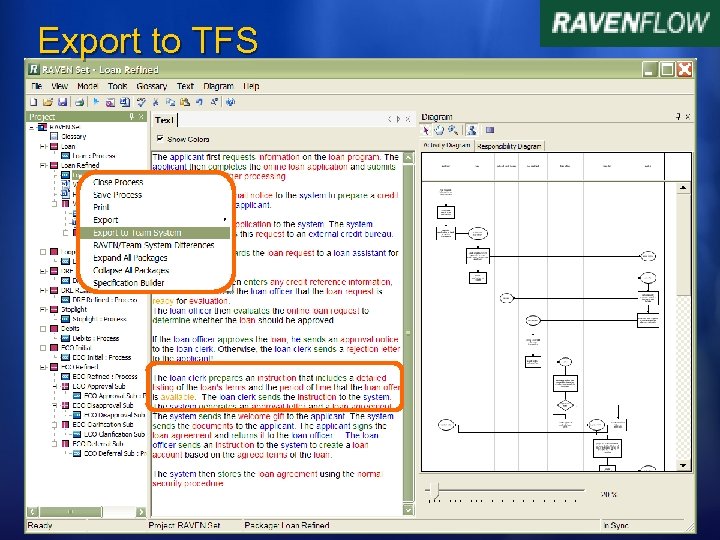Click 'In Sync' in status bar
This screenshot has width=720, height=540.
pos(616,525)
